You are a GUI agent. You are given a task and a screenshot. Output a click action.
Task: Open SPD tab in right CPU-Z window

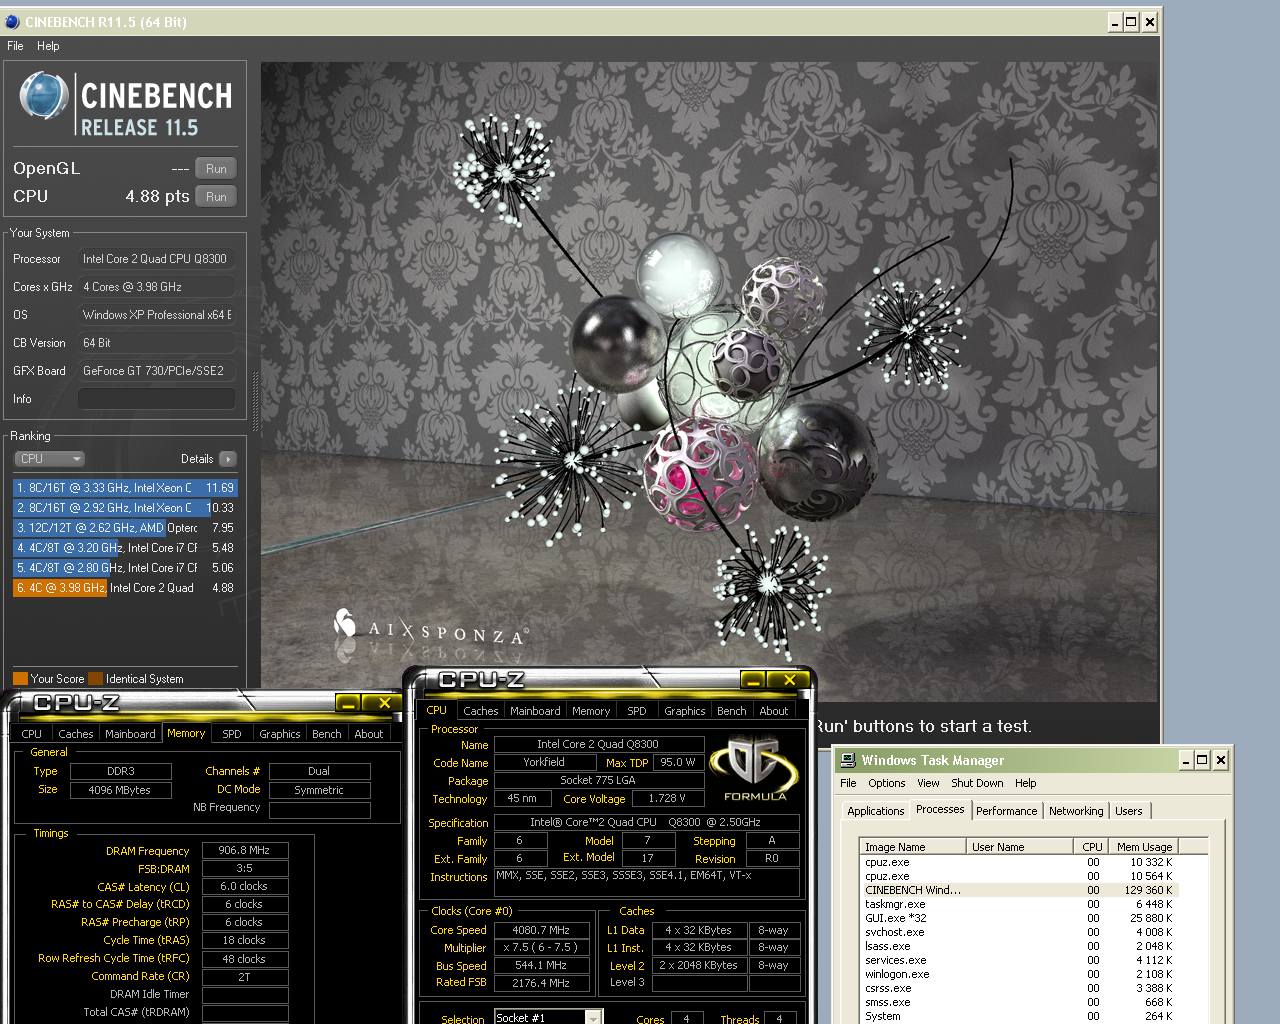tap(637, 711)
